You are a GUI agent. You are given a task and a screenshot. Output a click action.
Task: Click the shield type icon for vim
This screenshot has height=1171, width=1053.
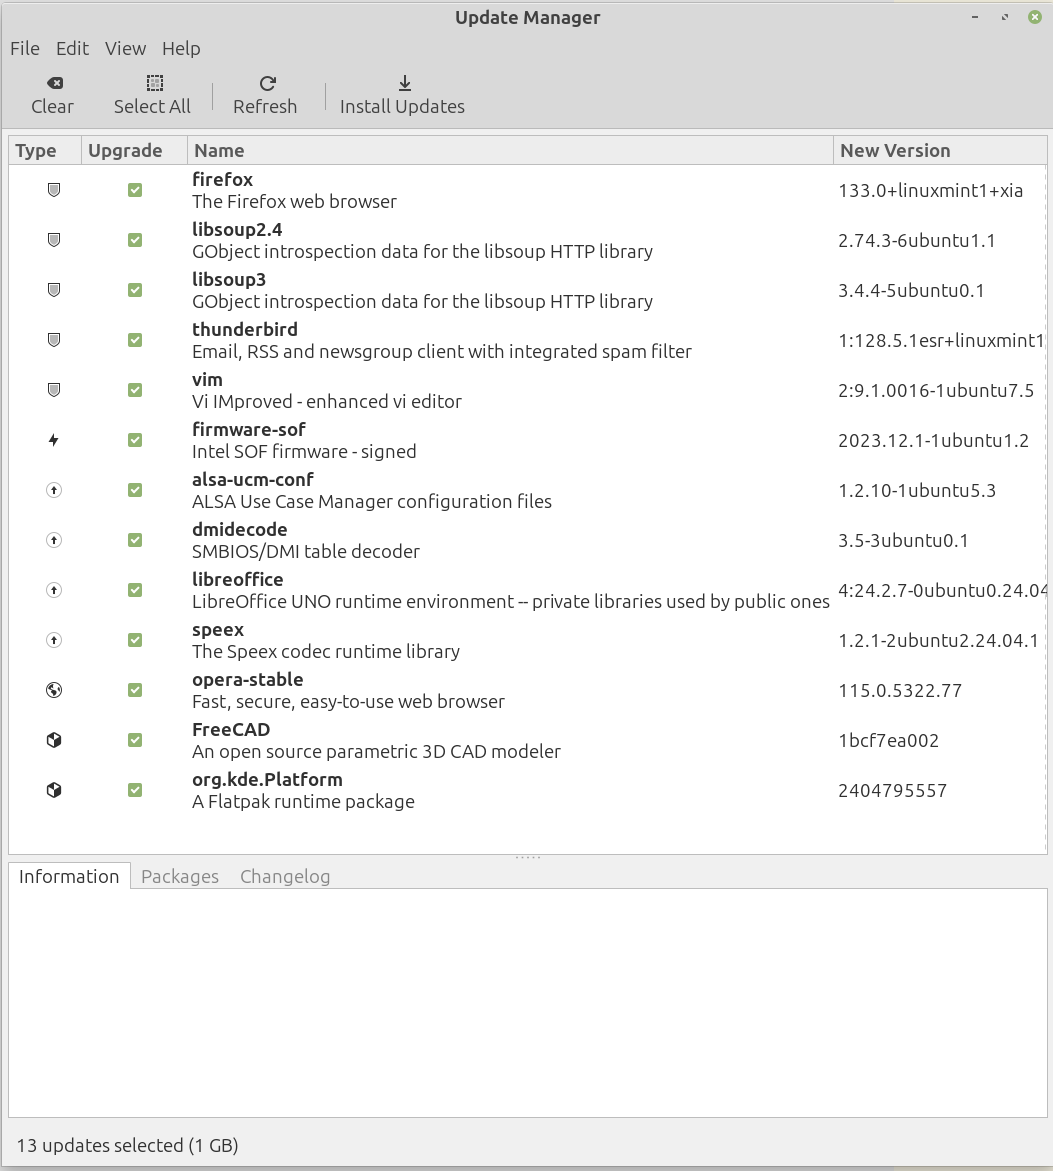54,390
